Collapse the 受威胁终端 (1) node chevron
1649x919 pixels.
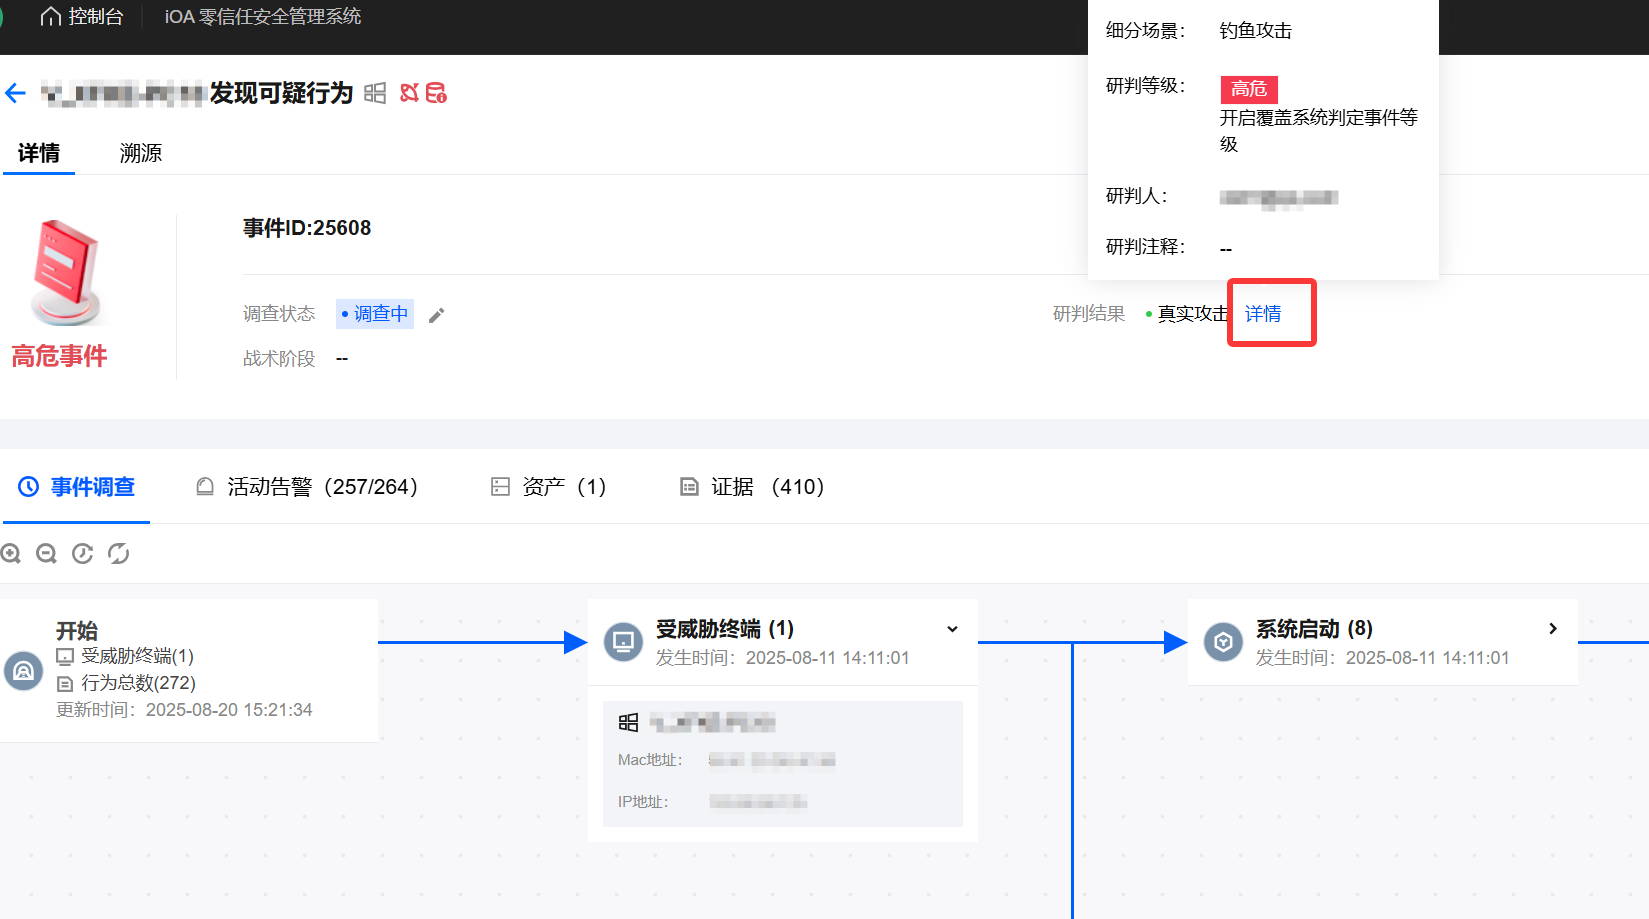tap(952, 629)
